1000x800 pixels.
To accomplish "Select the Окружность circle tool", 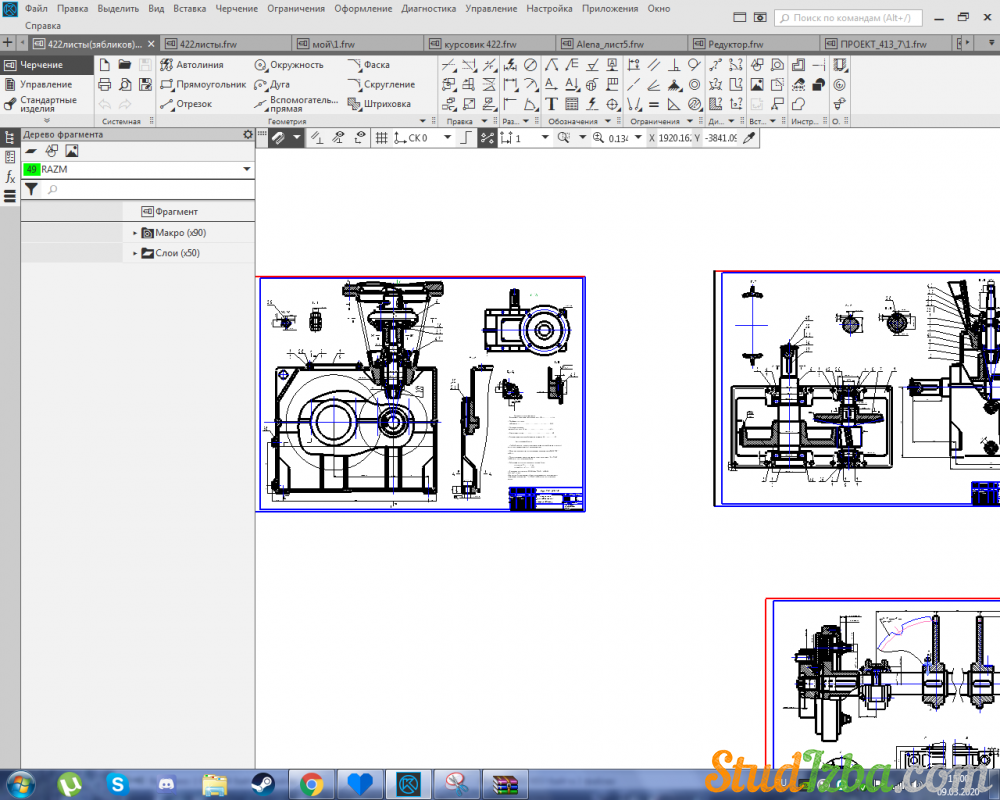I will pos(289,65).
